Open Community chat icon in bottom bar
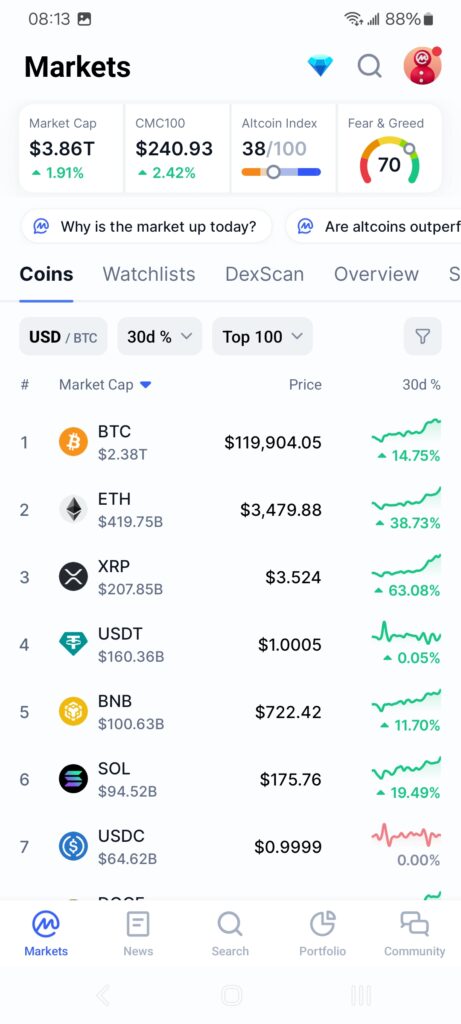This screenshot has height=1024, width=461. point(415,934)
